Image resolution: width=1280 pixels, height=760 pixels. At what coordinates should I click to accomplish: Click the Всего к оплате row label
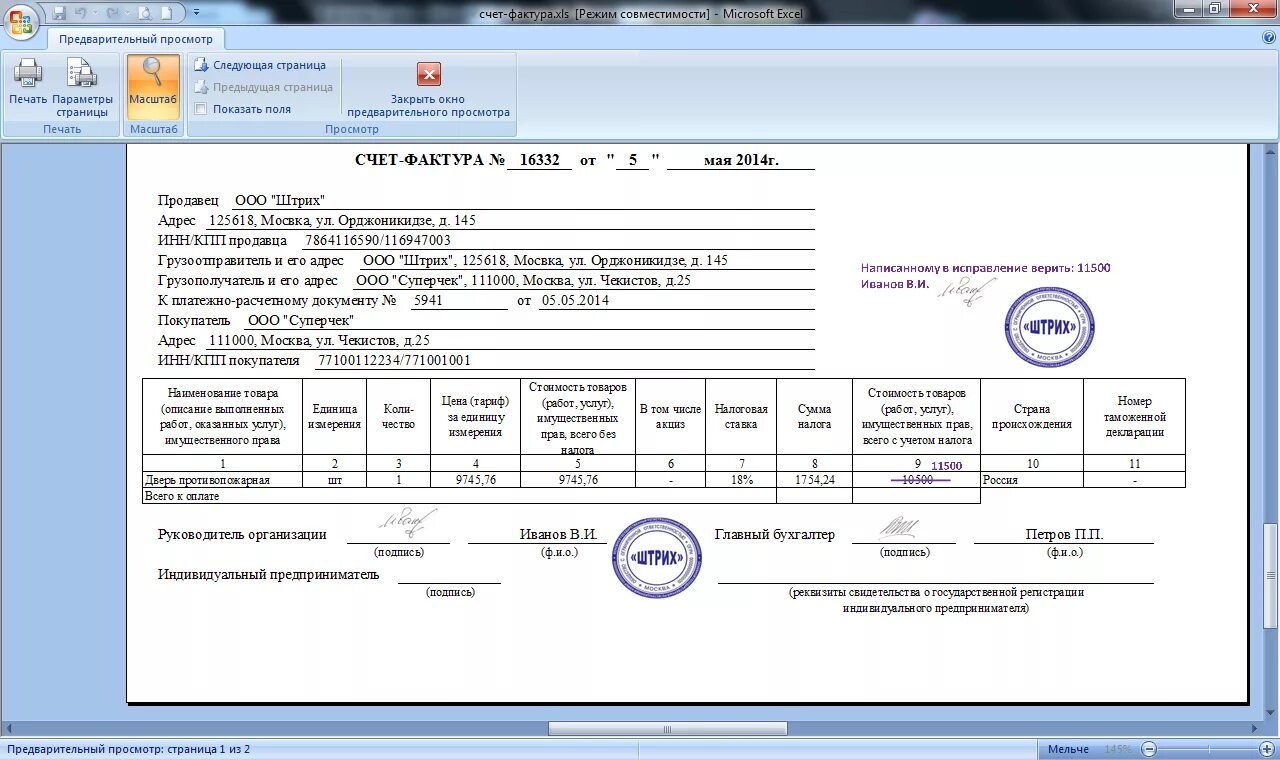182,495
